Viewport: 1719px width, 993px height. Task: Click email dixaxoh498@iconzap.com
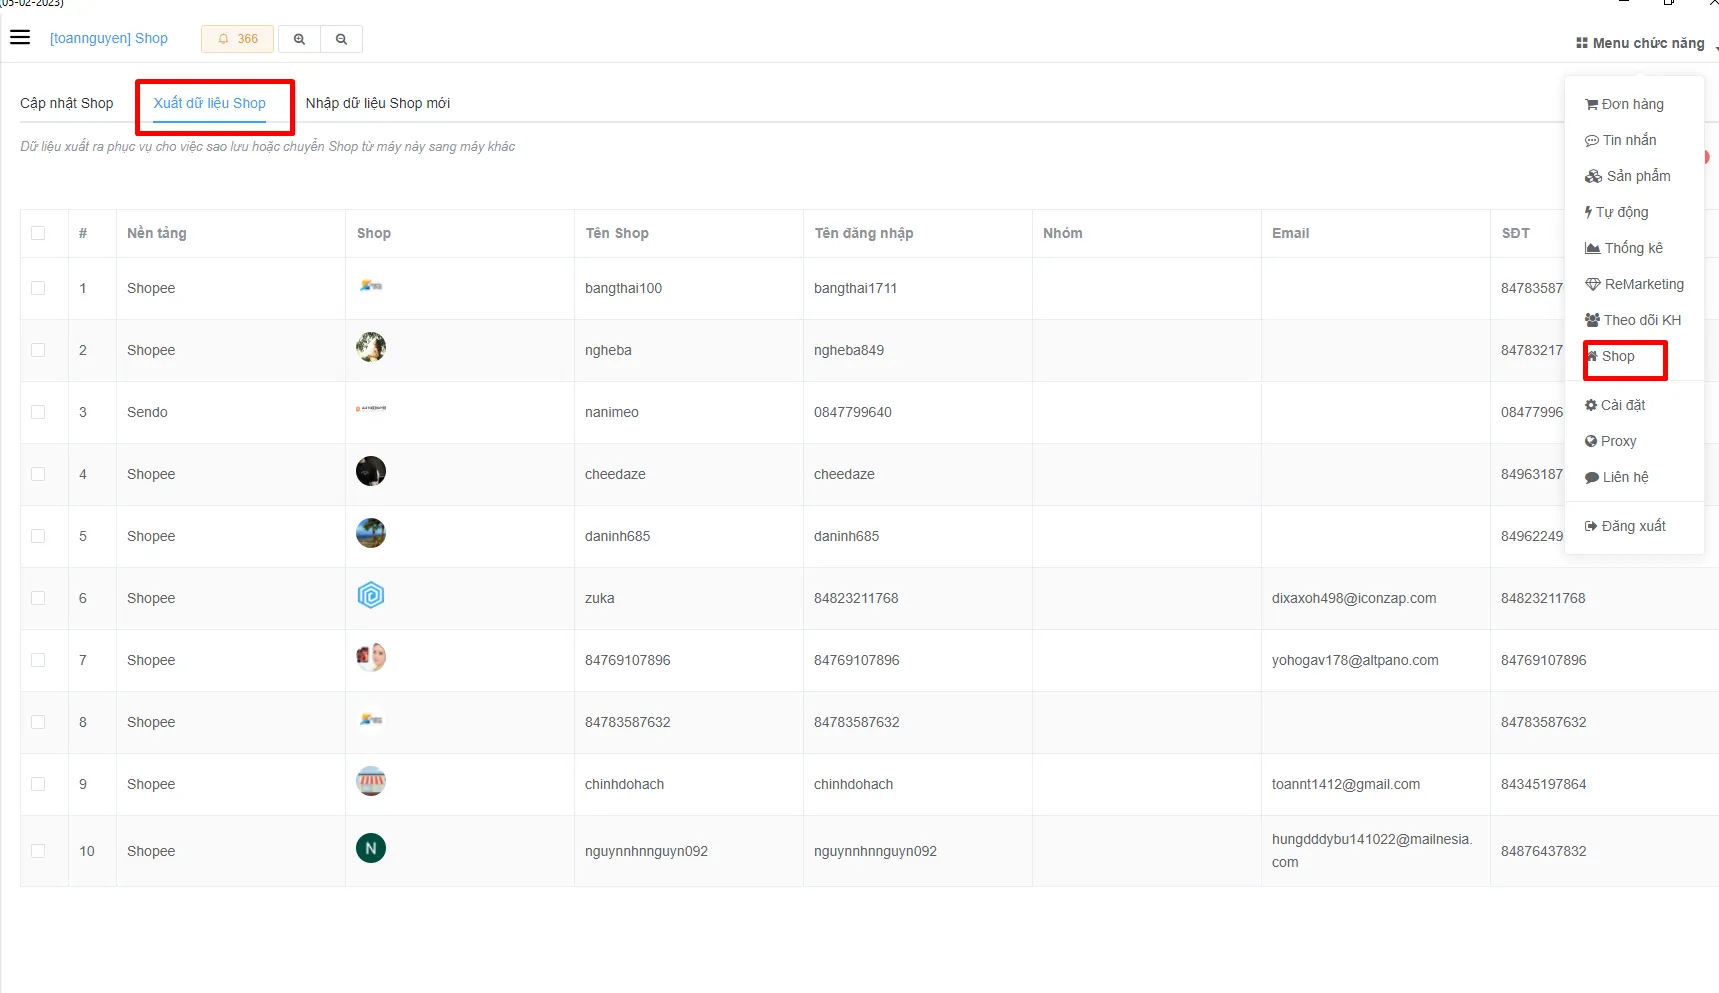[x=1354, y=598]
